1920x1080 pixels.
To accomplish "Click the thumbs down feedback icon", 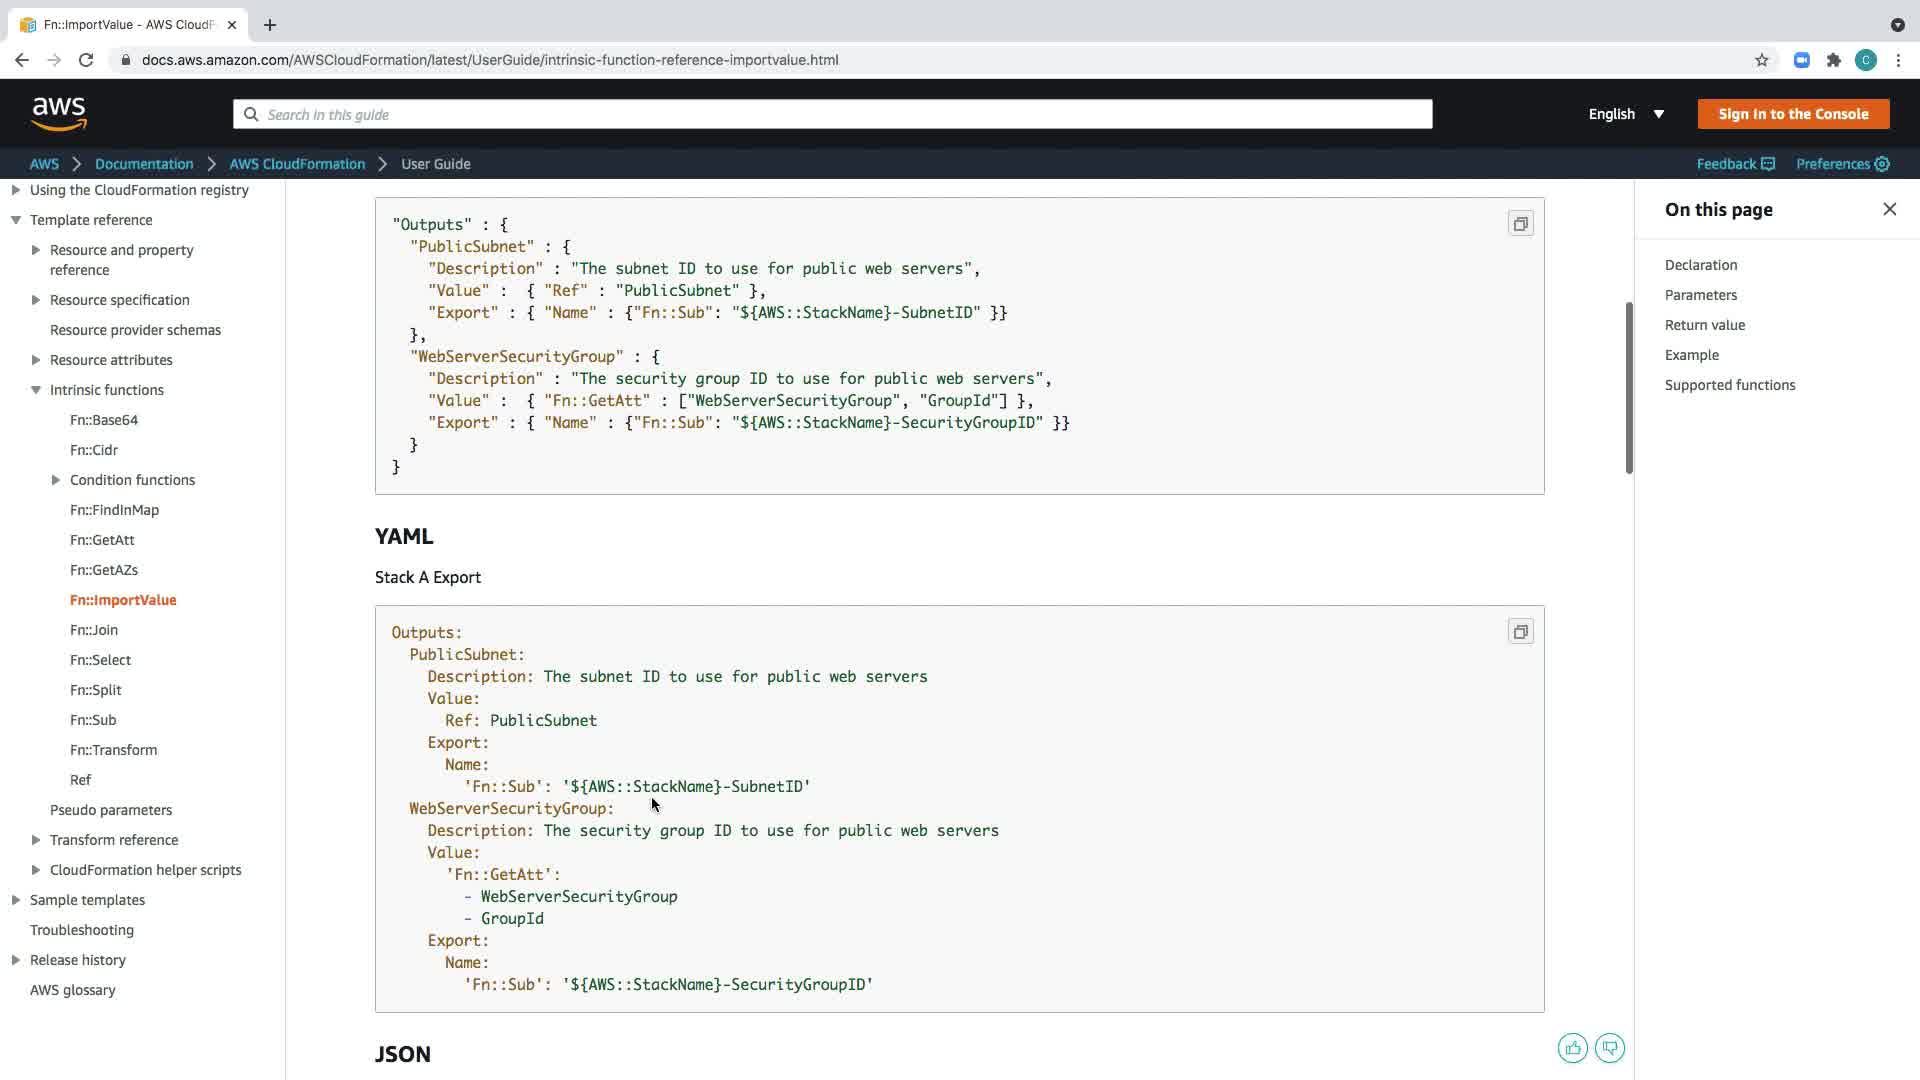I will 1609,1048.
